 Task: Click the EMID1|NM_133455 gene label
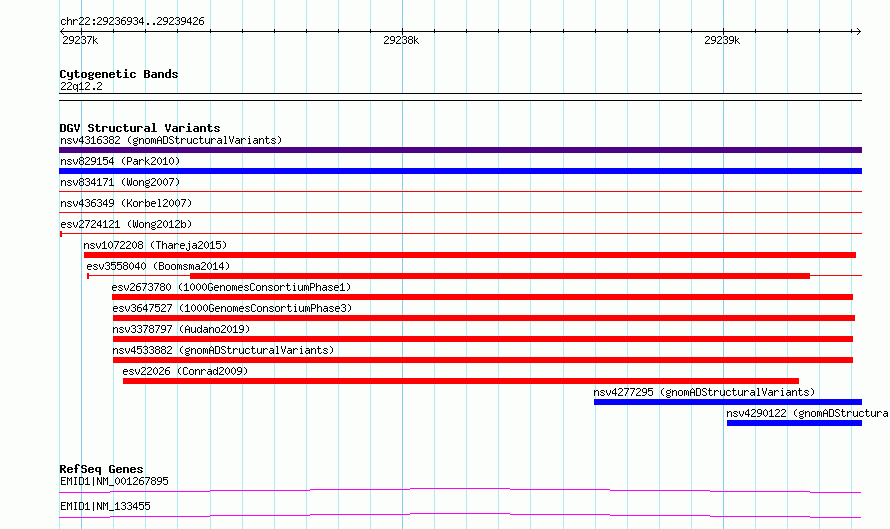(x=105, y=506)
